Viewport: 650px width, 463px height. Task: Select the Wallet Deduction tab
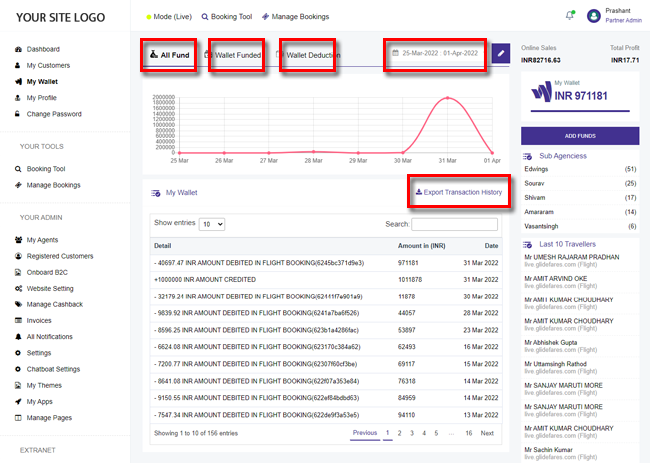(308, 54)
